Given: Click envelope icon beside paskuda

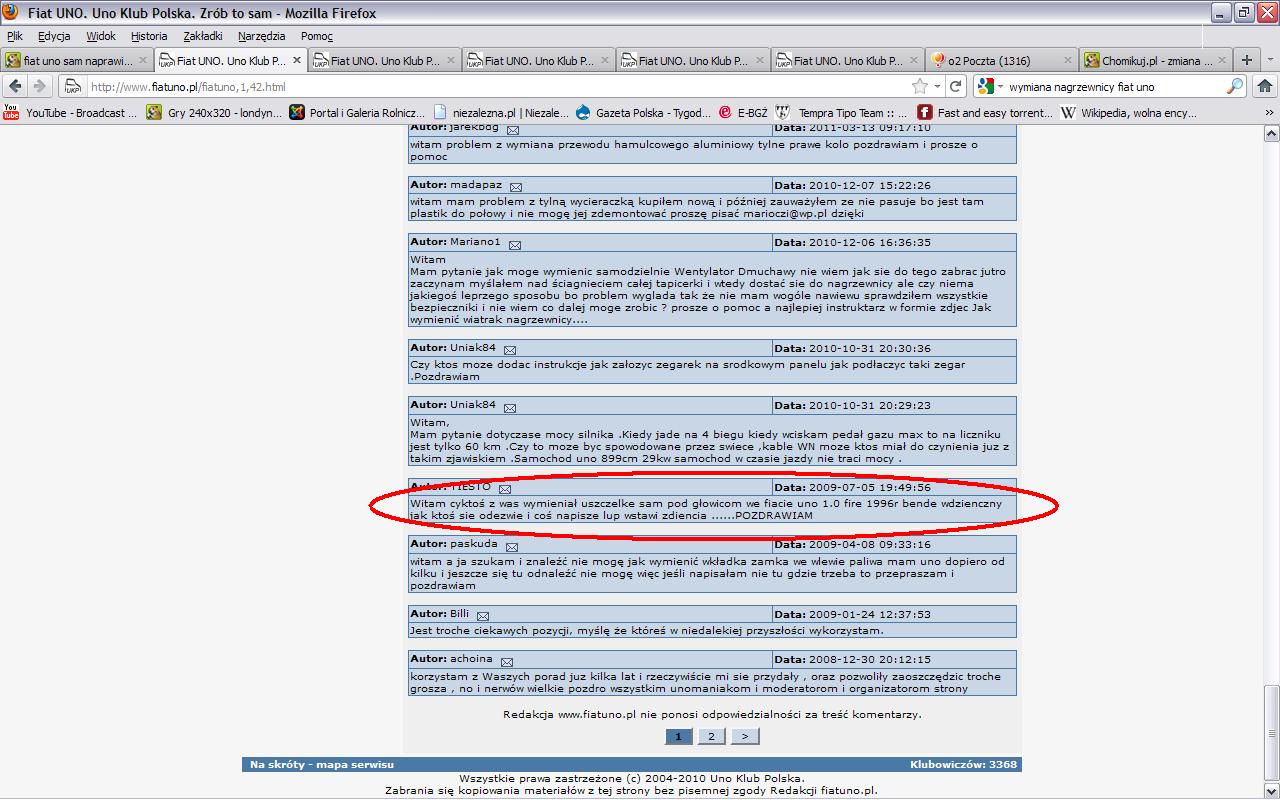Looking at the screenshot, I should 511,547.
